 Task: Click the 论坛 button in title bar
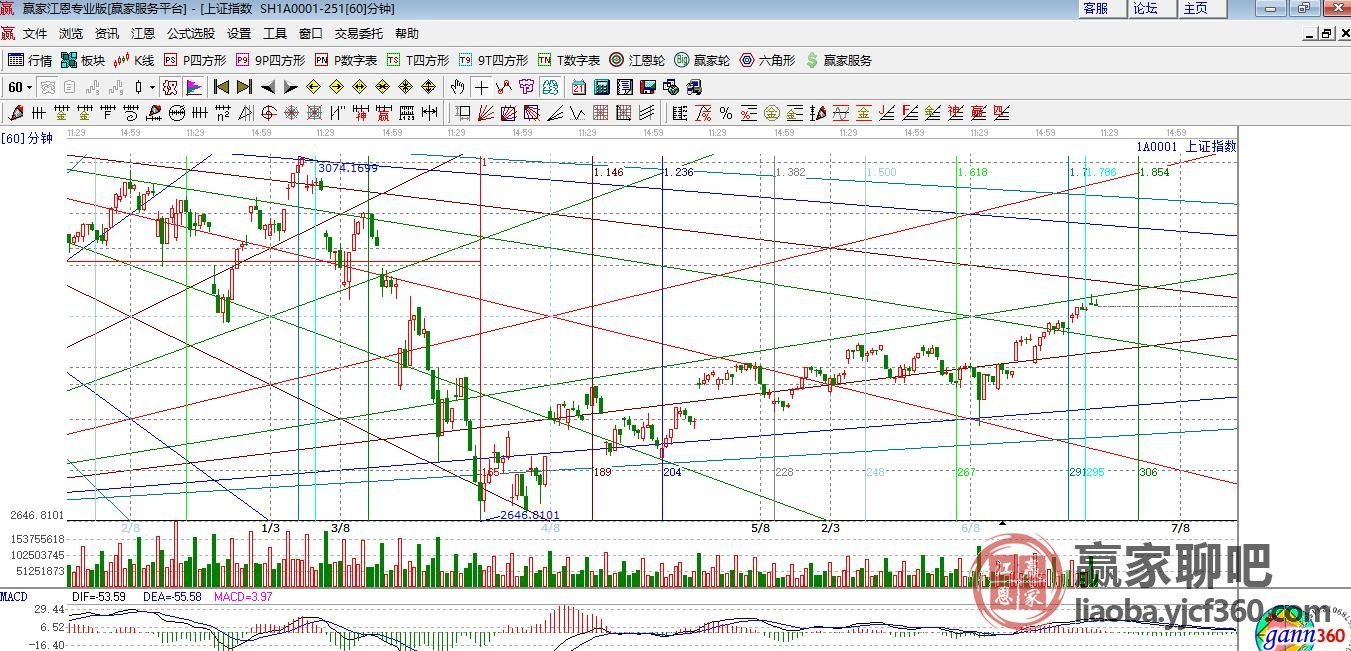(x=1151, y=8)
